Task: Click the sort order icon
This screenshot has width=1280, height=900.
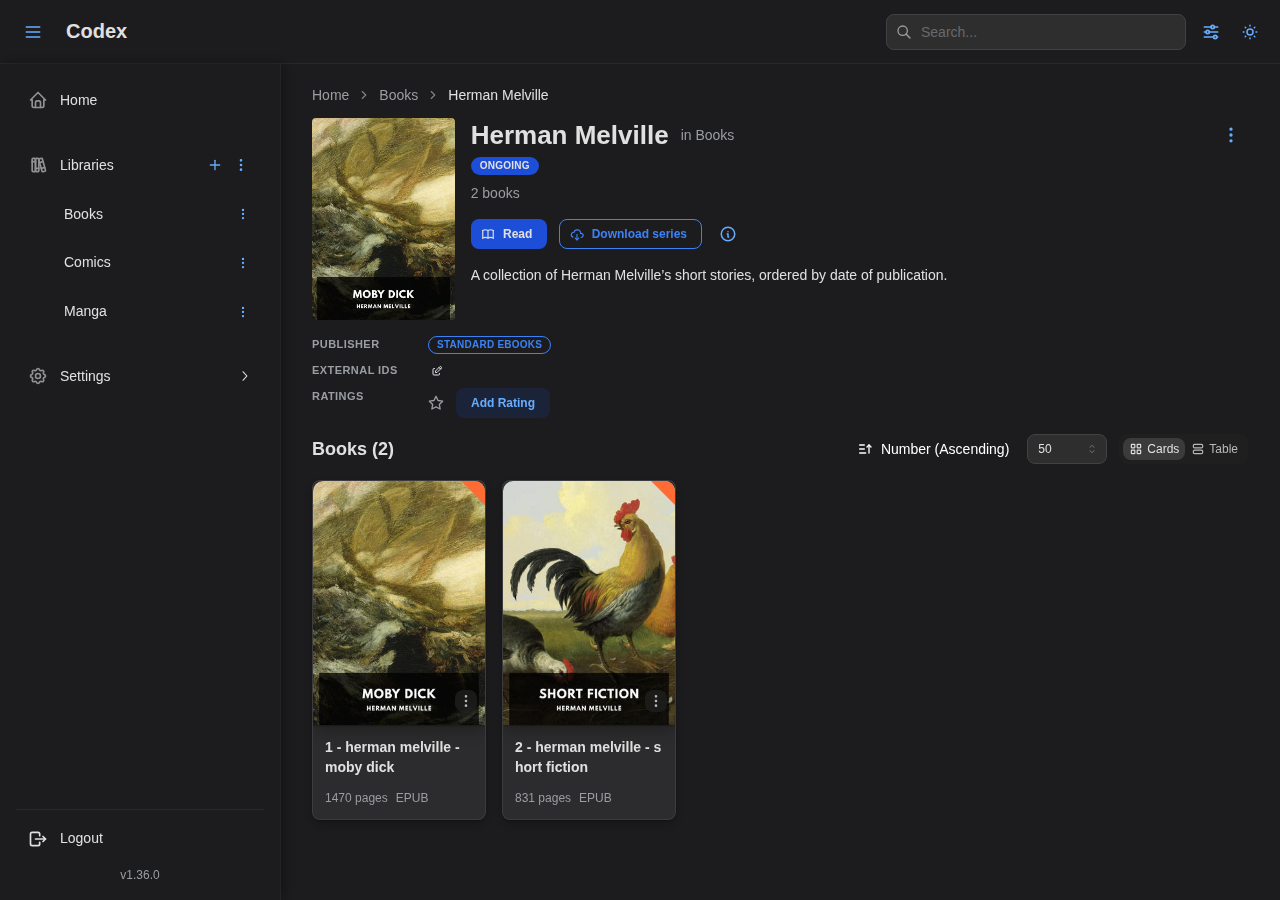Action: pyautogui.click(x=865, y=449)
